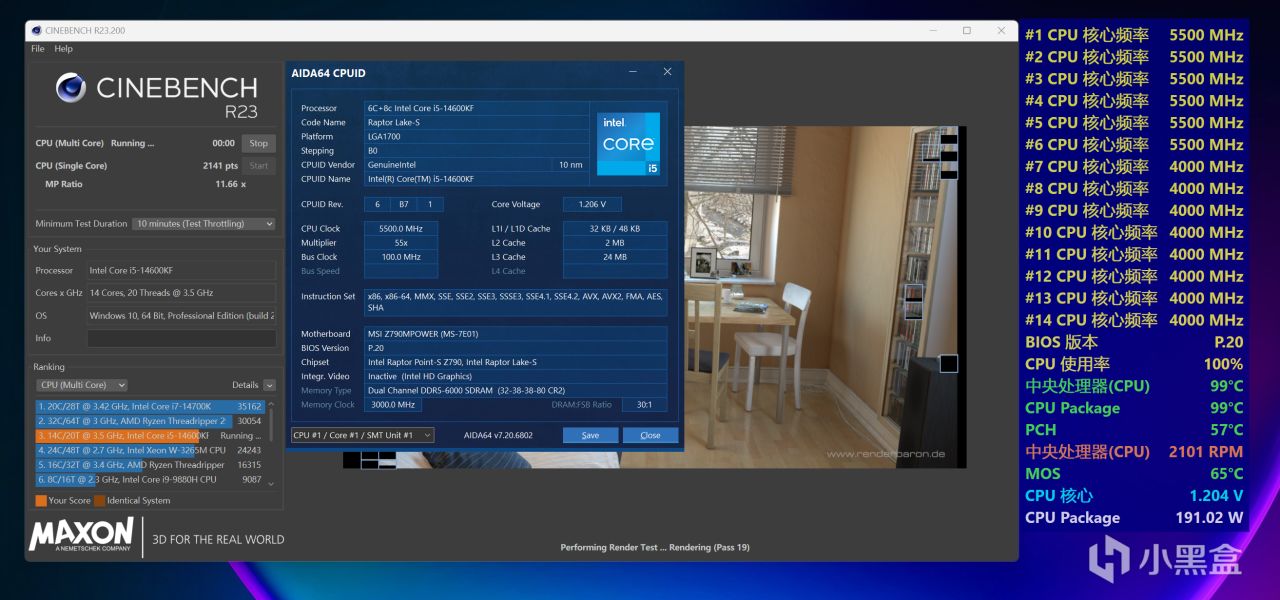Open the Minimum Test Duration dropdown
Image resolution: width=1280 pixels, height=600 pixels.
tap(204, 224)
